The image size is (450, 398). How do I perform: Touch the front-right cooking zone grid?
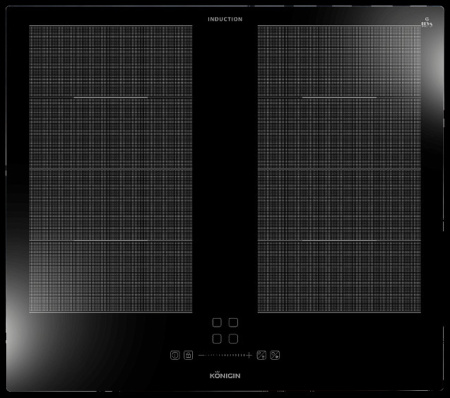(339, 241)
